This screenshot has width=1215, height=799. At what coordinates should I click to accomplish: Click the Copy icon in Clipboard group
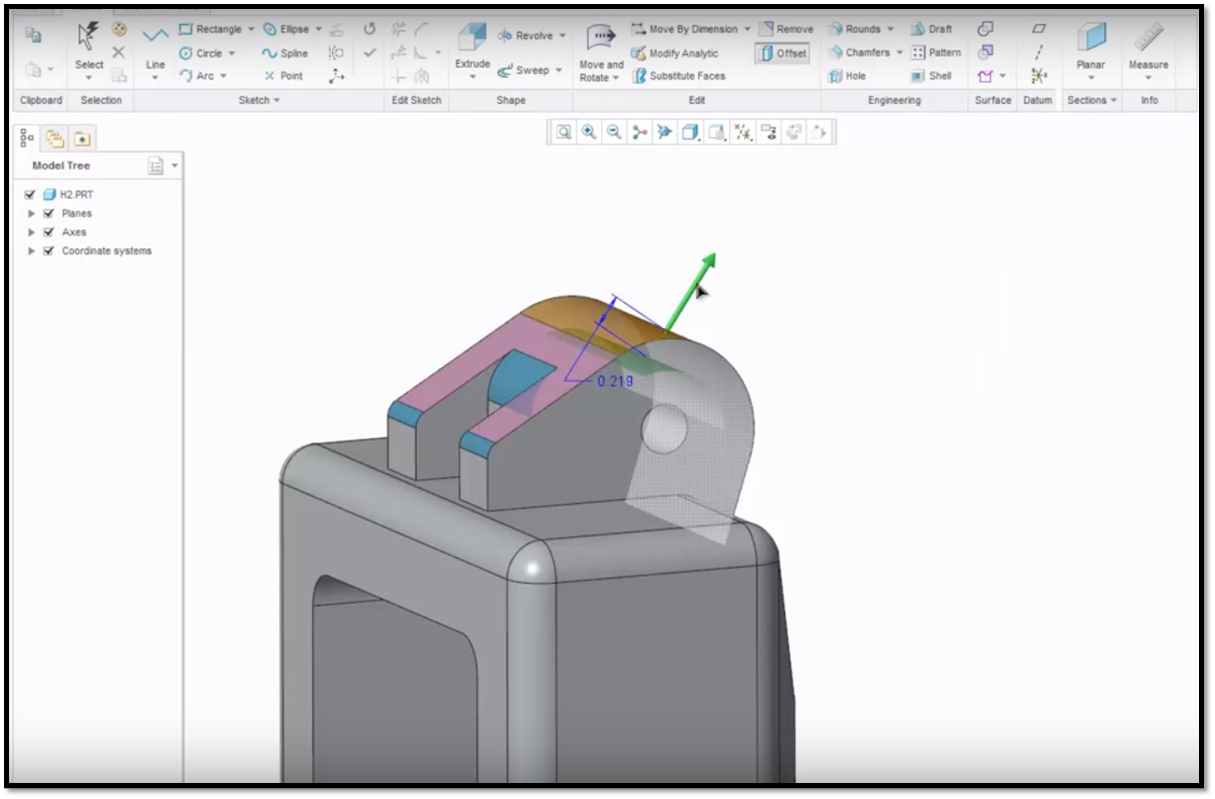[x=33, y=35]
